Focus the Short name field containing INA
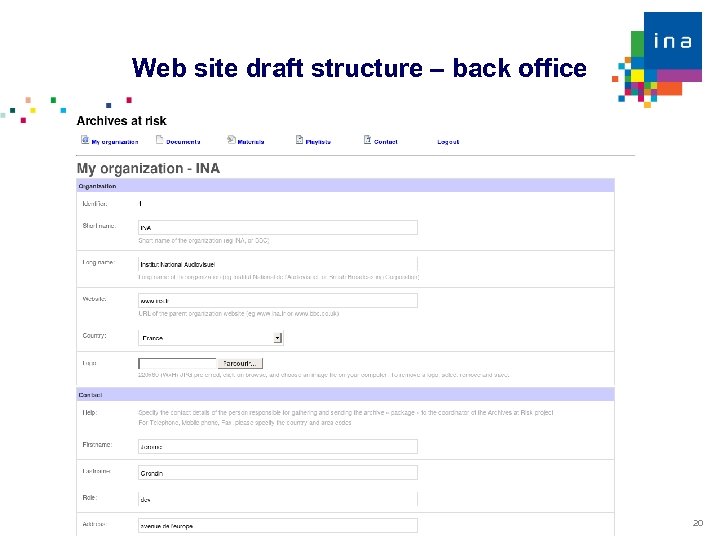Screen dimensions: 720x540 tap(278, 227)
